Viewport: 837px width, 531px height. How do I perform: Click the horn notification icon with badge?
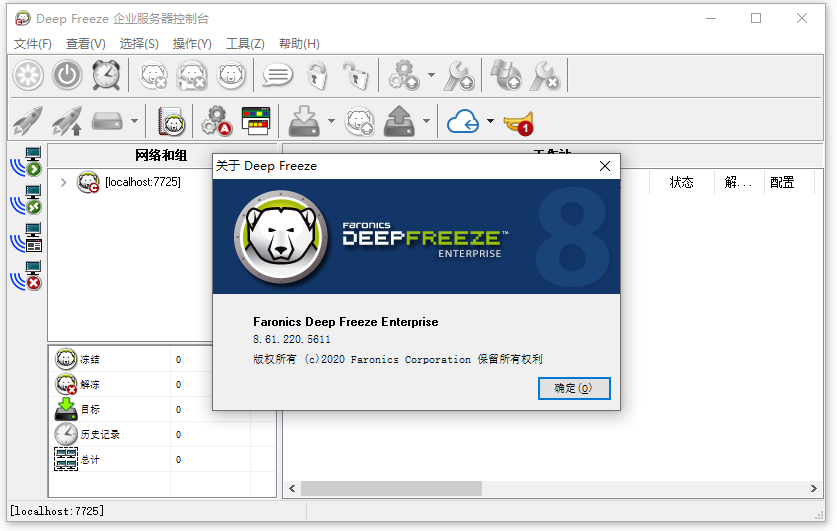coord(519,123)
